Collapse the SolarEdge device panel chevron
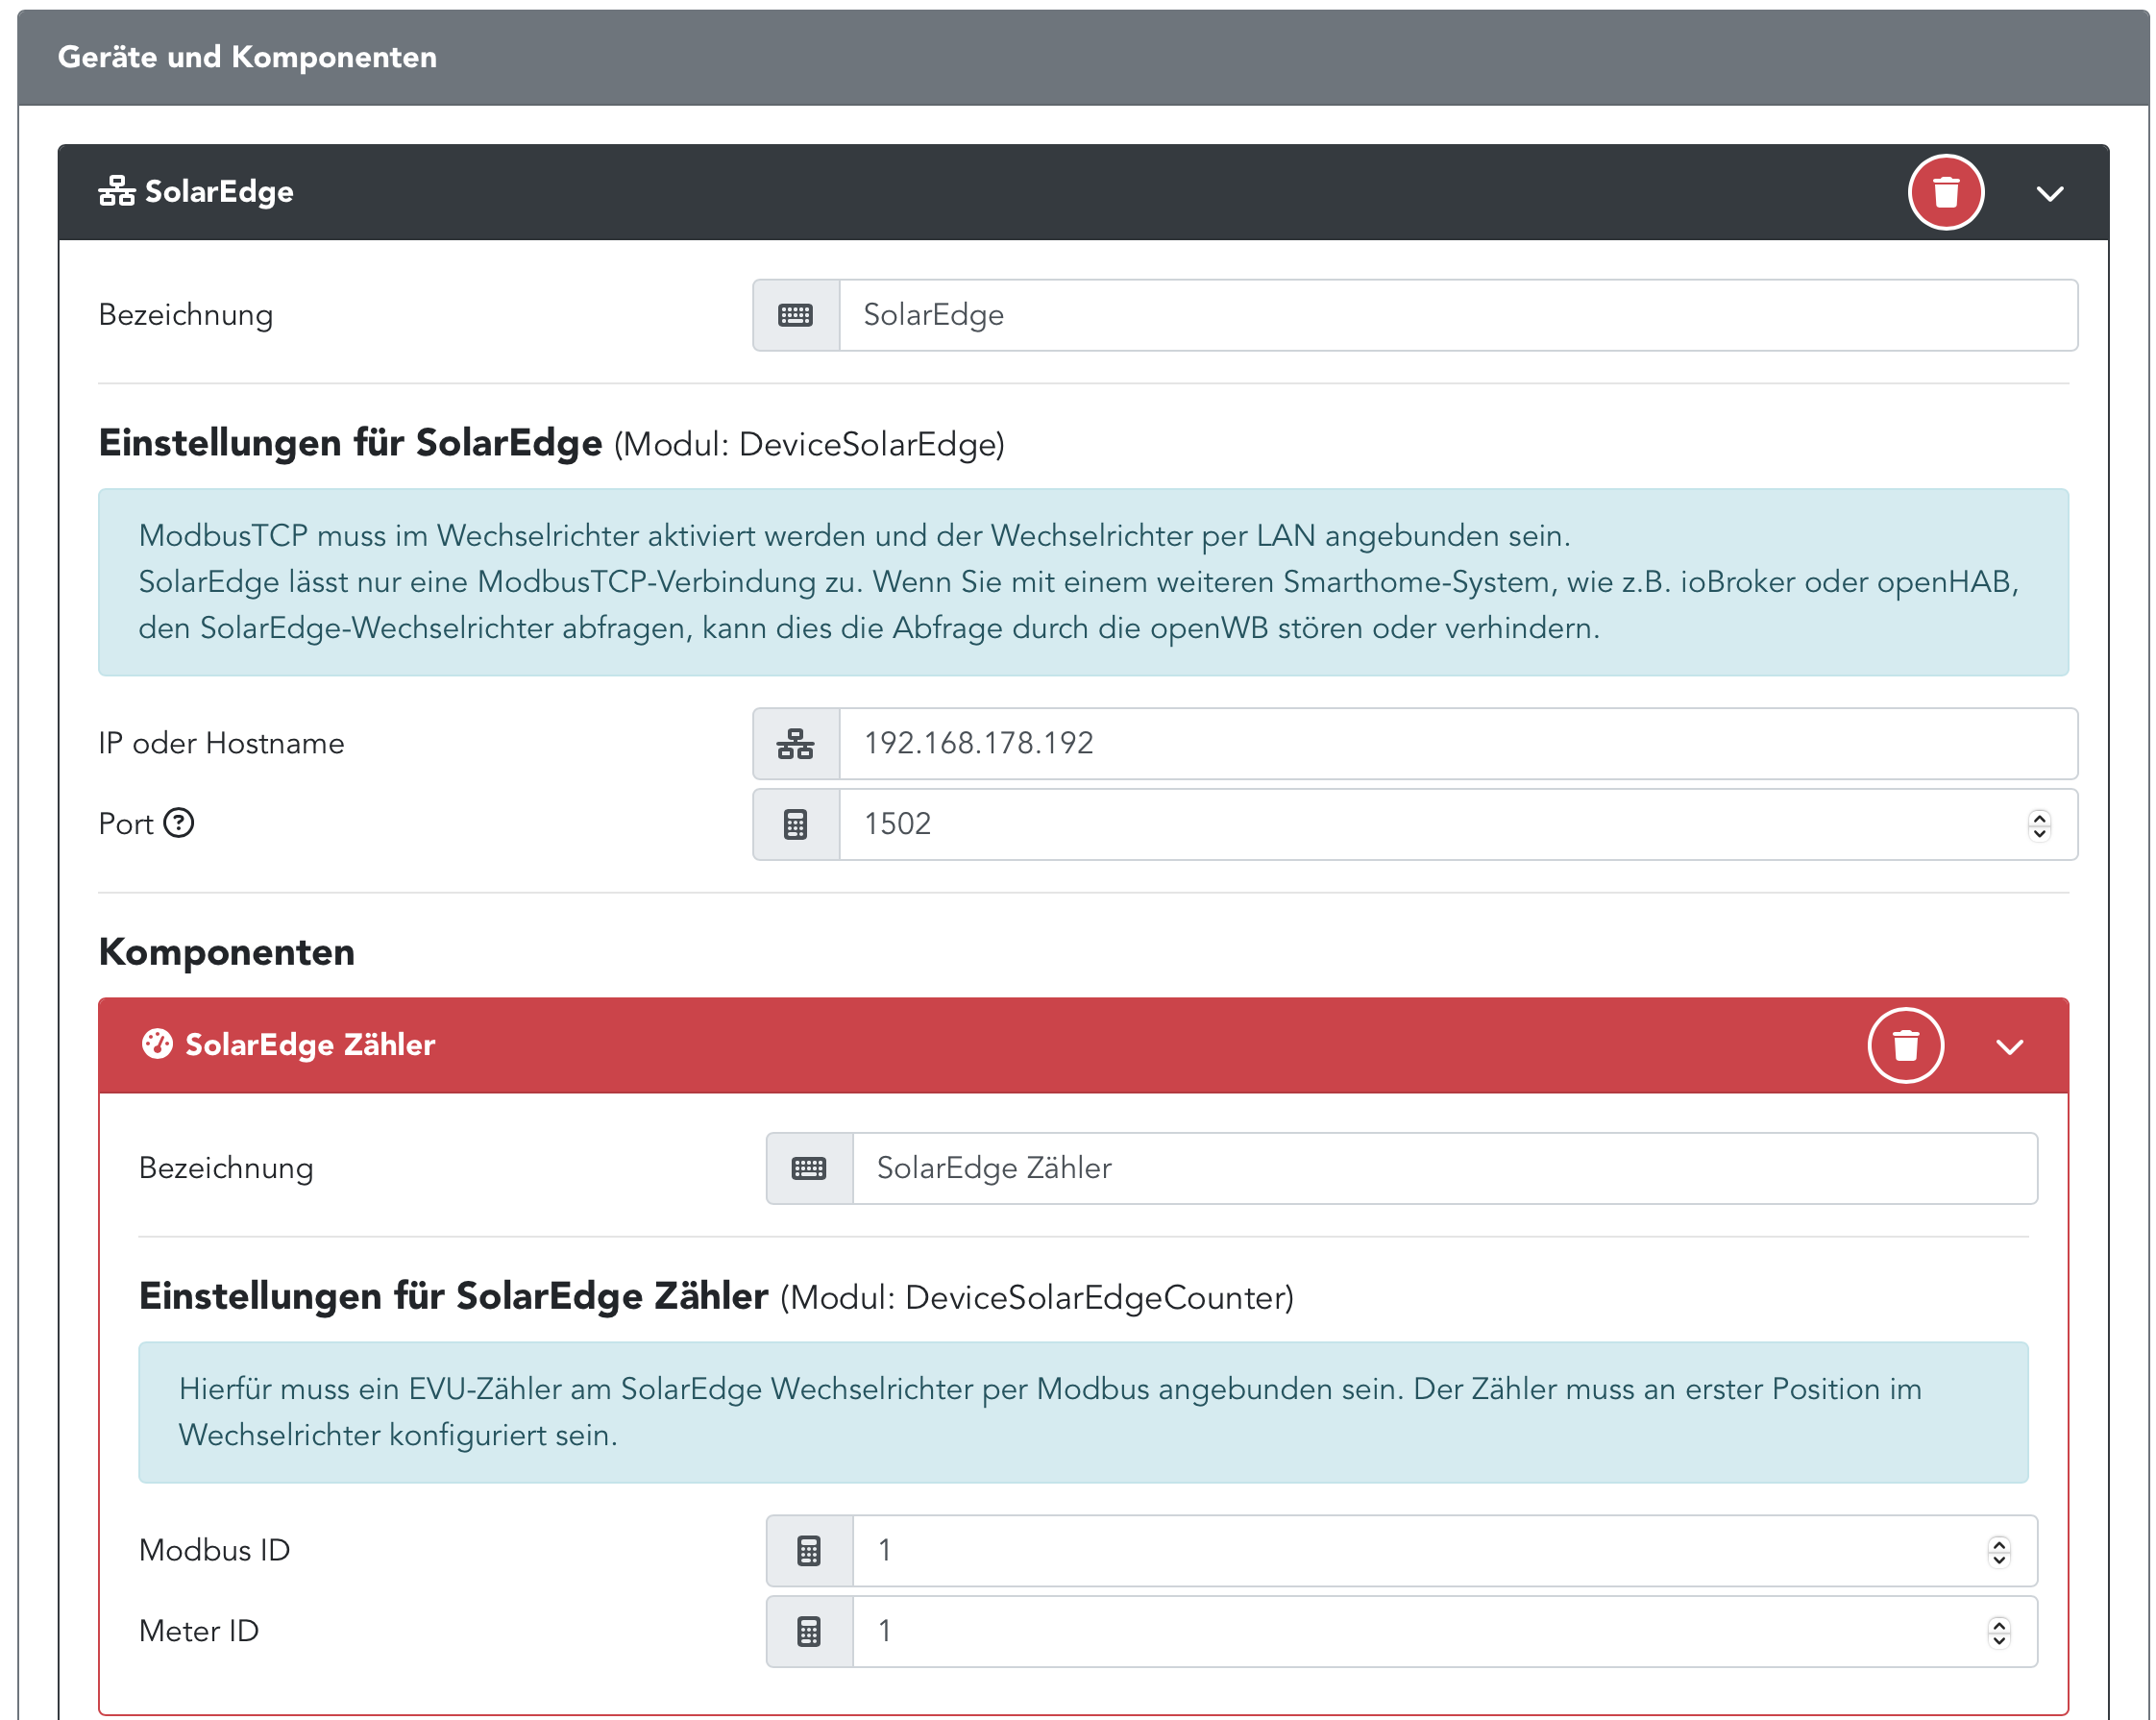 pos(2050,193)
